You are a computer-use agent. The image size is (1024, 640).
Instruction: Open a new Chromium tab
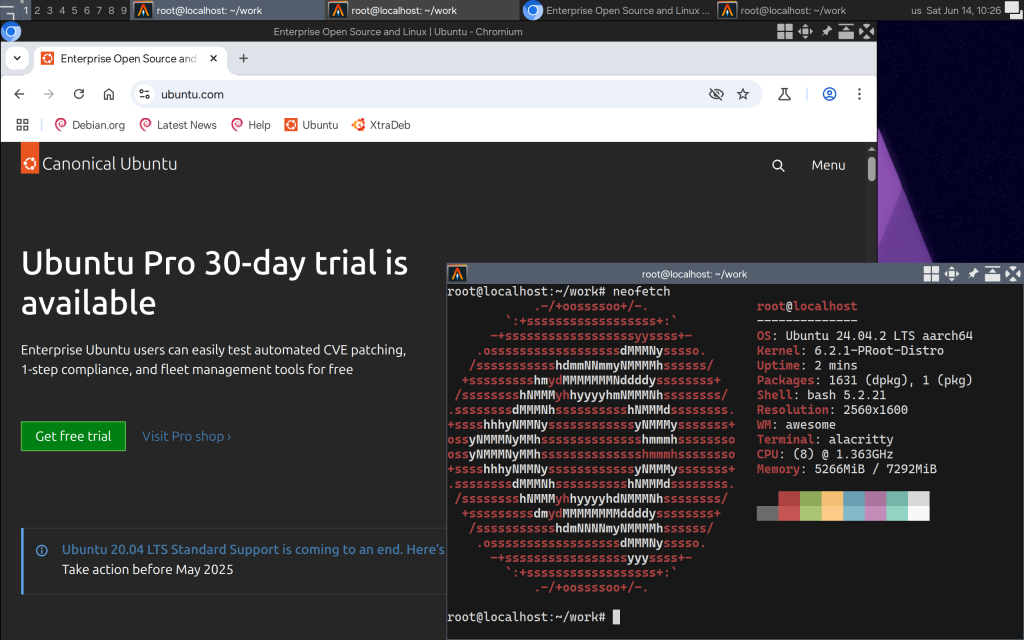[244, 58]
